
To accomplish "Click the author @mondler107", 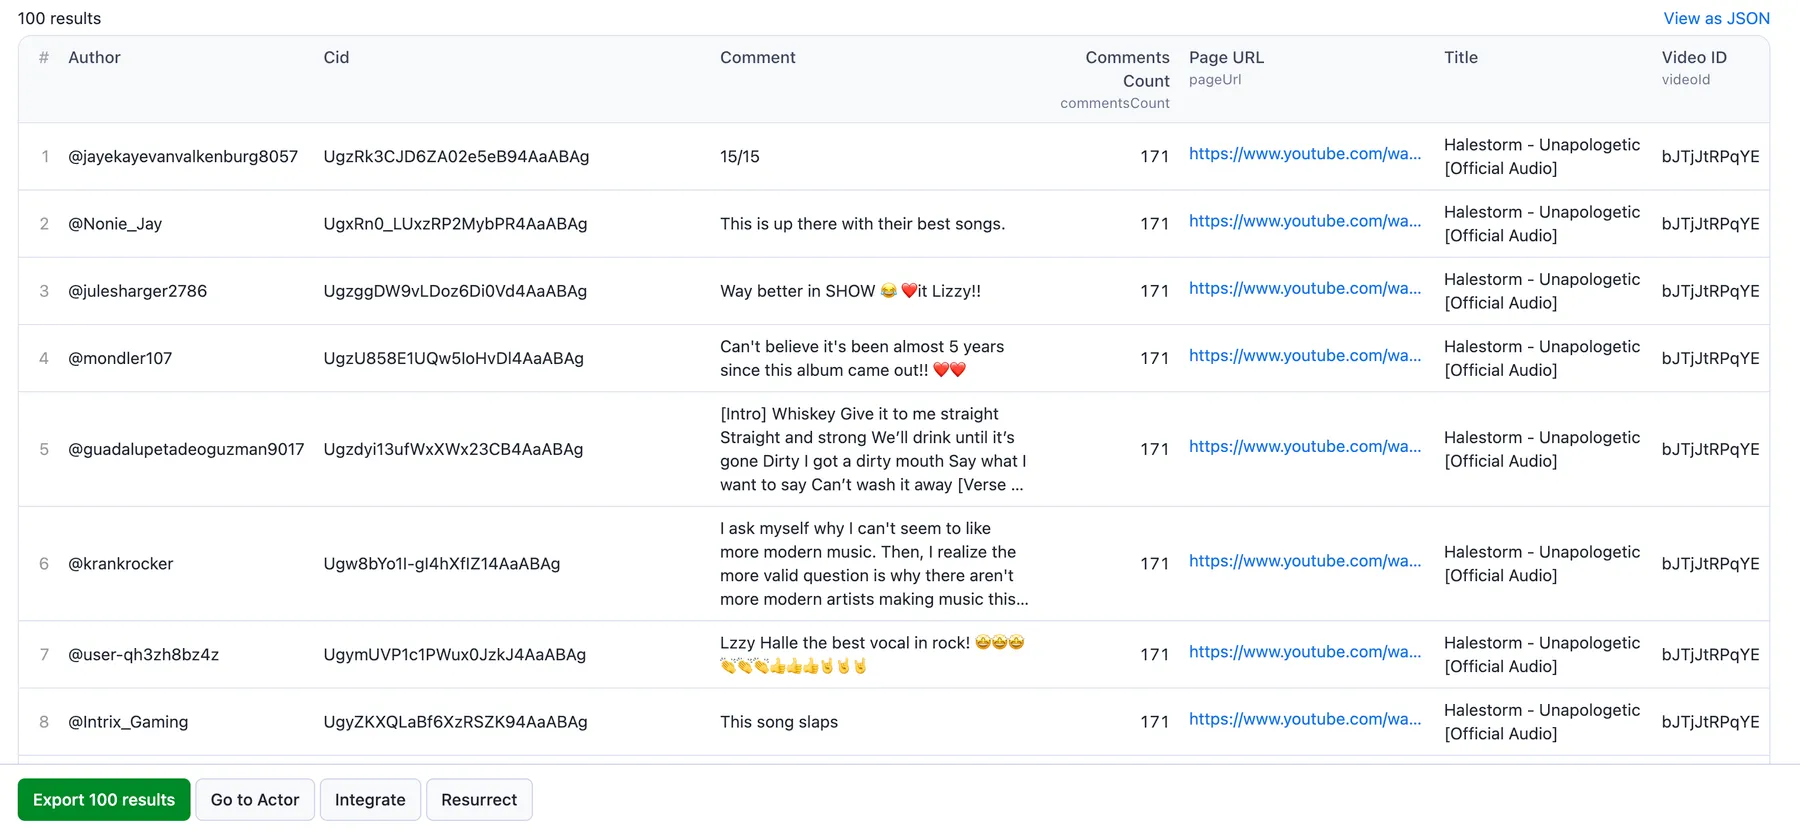I will 120,358.
